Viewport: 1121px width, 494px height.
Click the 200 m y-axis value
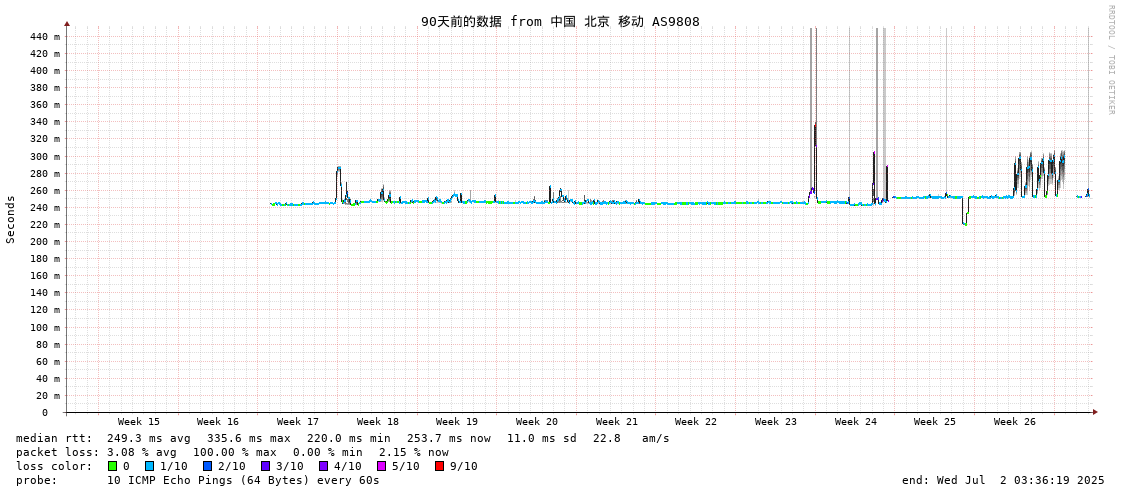pyautogui.click(x=45, y=242)
